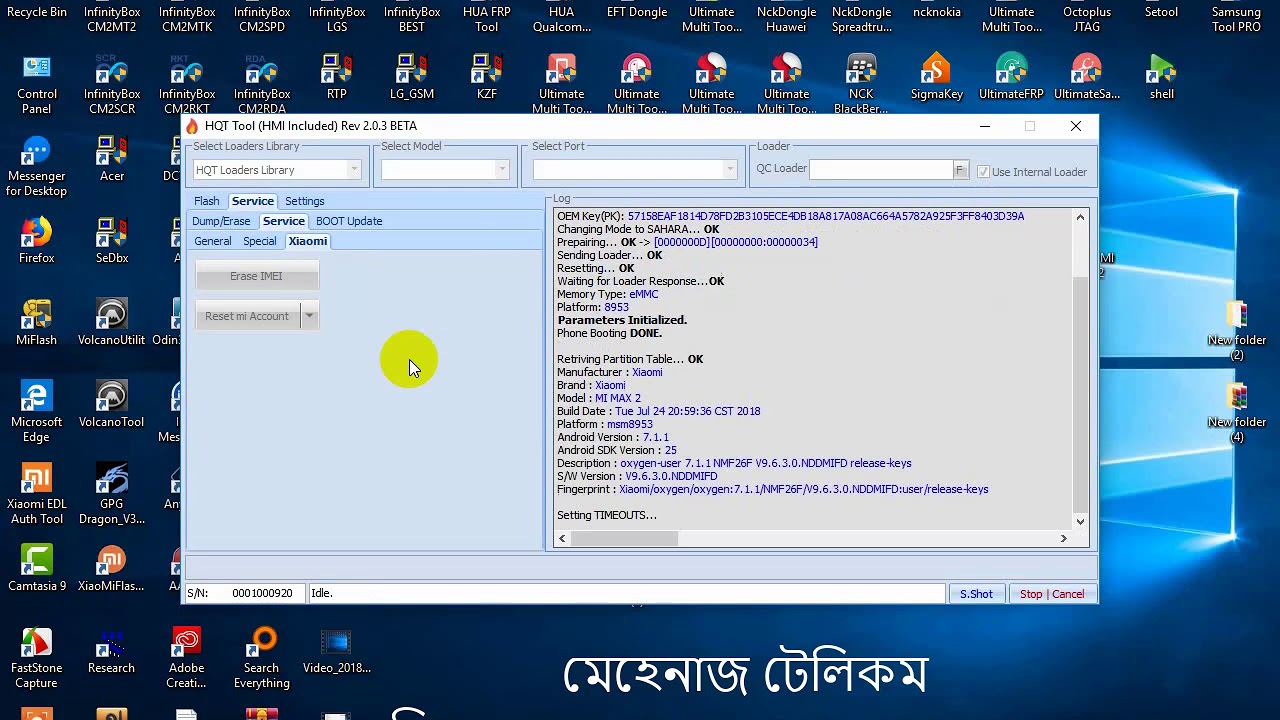Image resolution: width=1280 pixels, height=720 pixels.
Task: Launch Messenger for Desktop icon
Action: coord(37,166)
